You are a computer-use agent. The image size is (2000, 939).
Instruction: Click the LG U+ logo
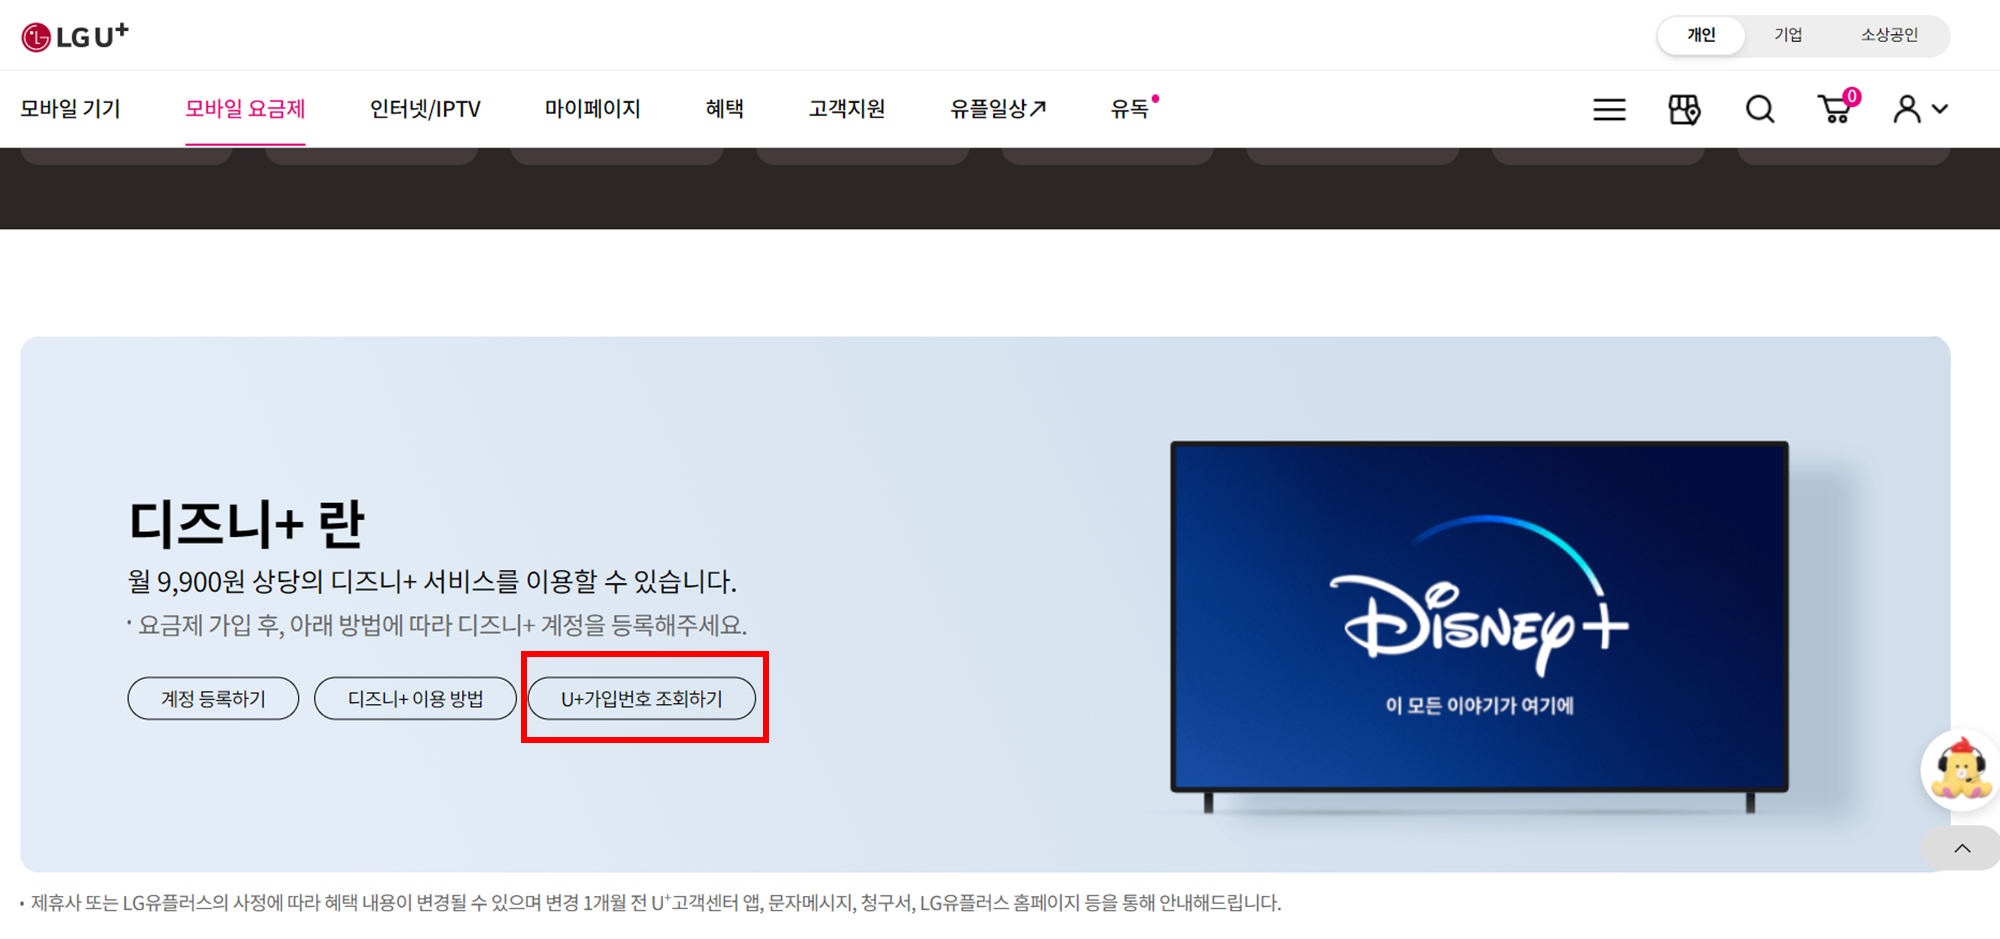pos(75,36)
